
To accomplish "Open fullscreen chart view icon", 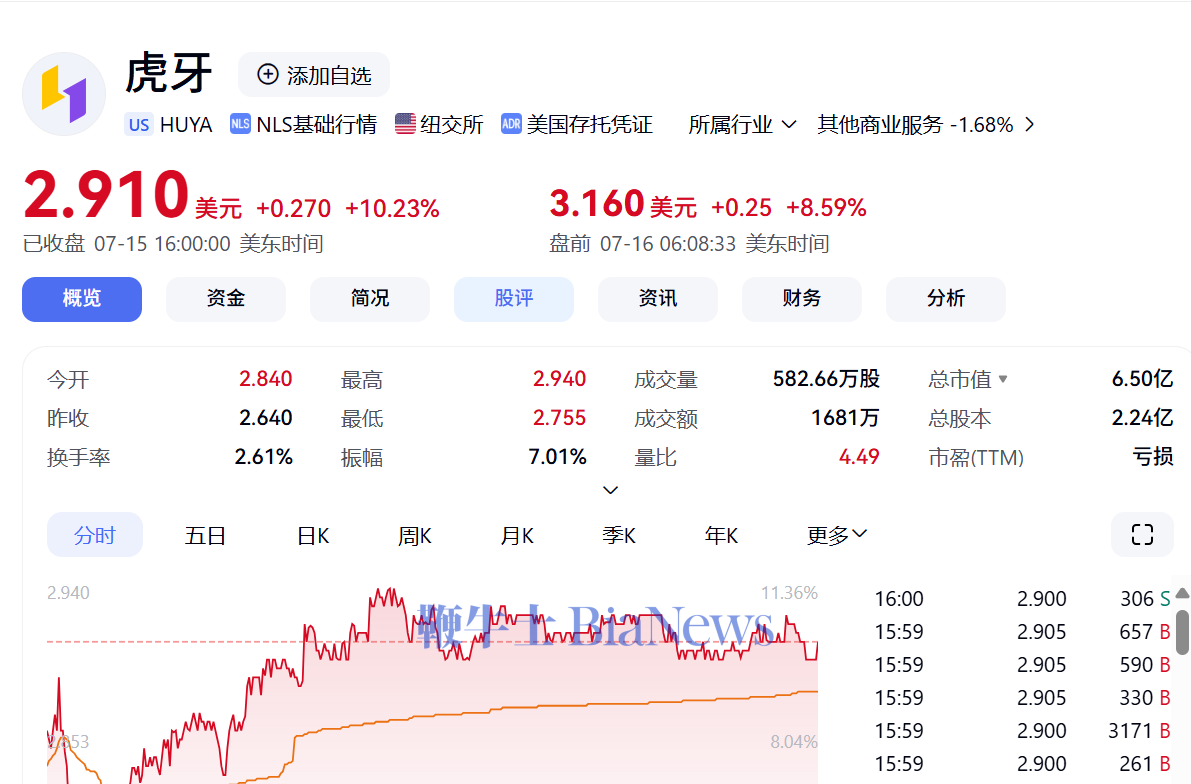I will click(1142, 535).
